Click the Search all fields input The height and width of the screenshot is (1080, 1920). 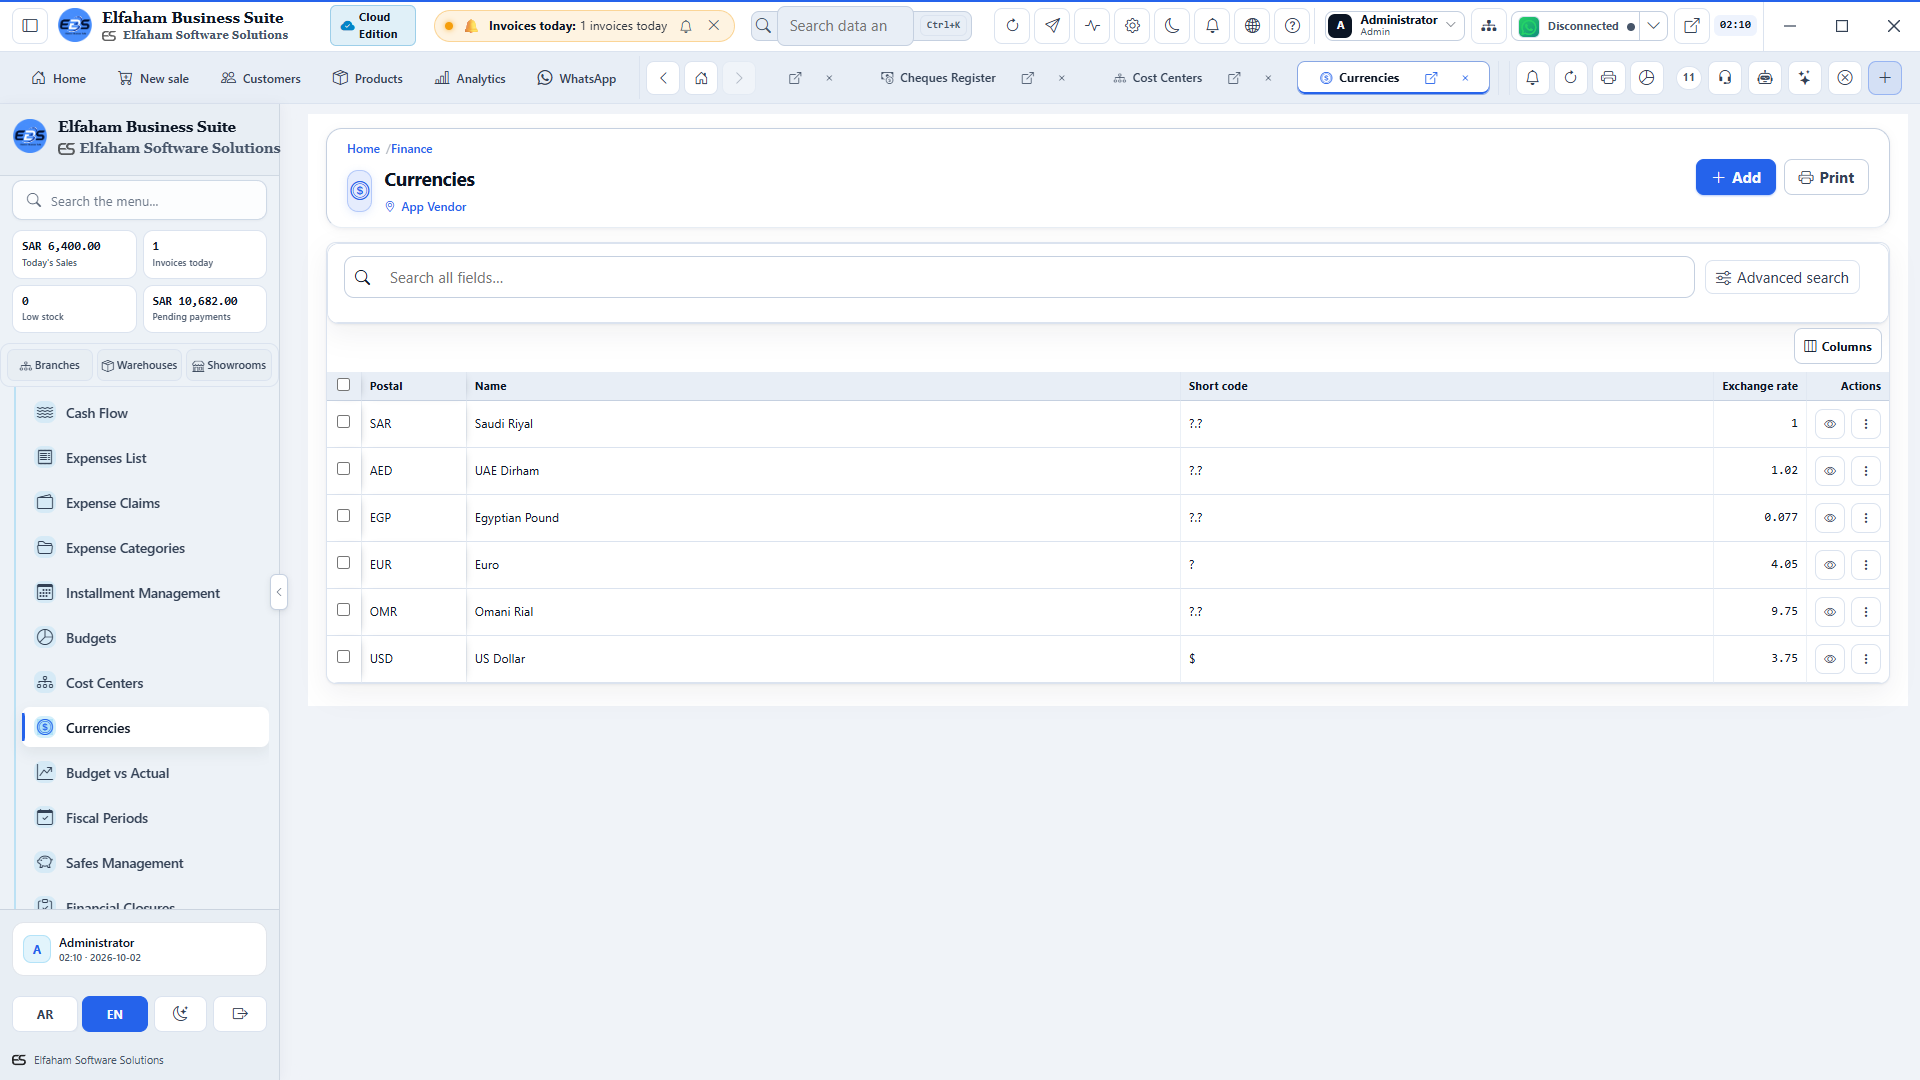tap(1019, 278)
